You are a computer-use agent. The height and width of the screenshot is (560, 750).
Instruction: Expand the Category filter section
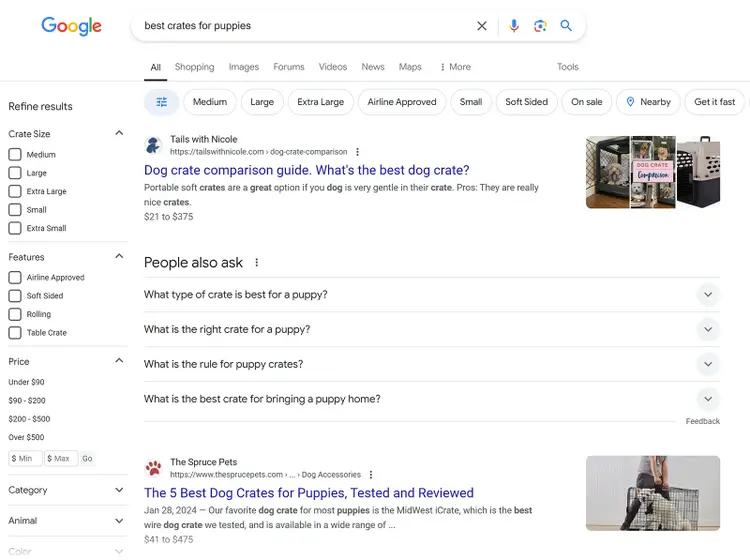[x=119, y=490]
